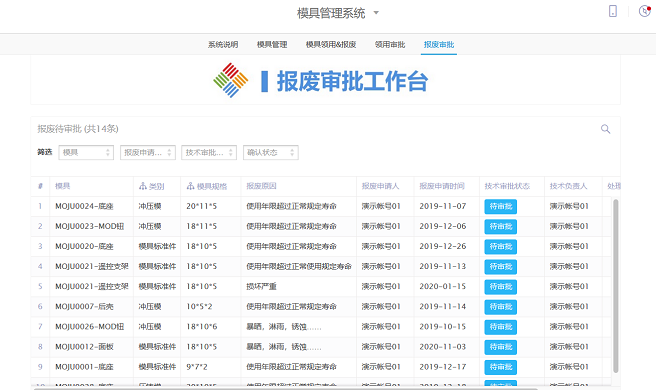Click the date 2019-12-26
The image size is (656, 390).
(x=443, y=246)
